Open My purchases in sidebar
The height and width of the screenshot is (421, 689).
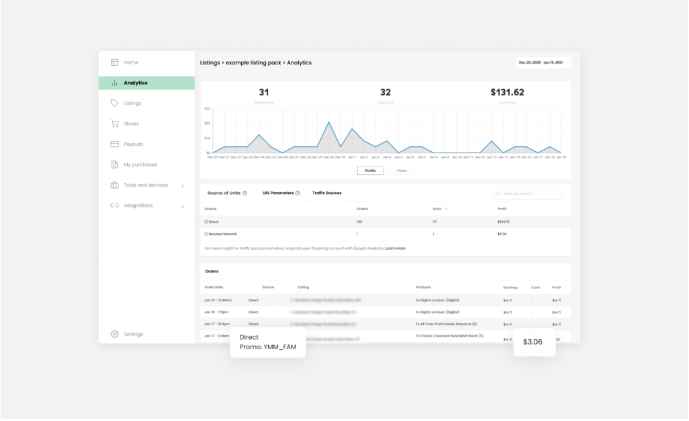point(140,165)
